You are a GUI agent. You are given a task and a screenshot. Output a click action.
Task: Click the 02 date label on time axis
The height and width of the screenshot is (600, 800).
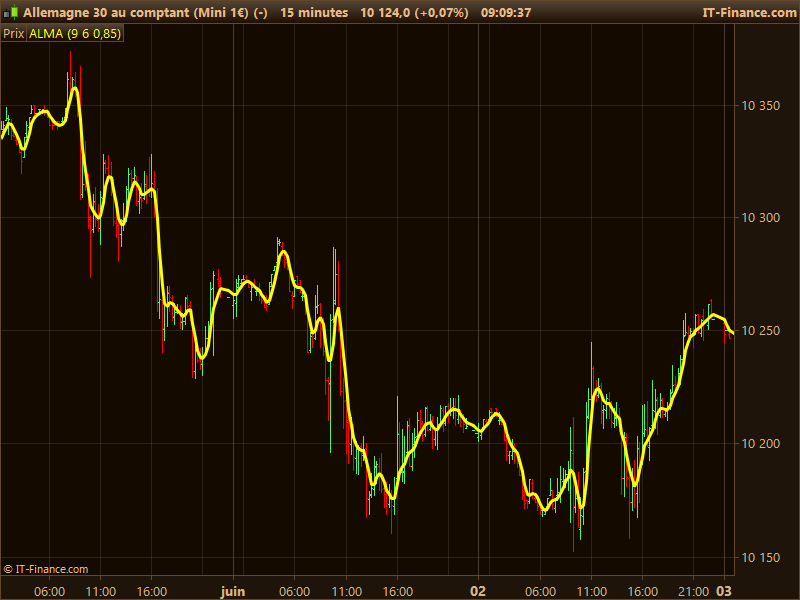(478, 591)
